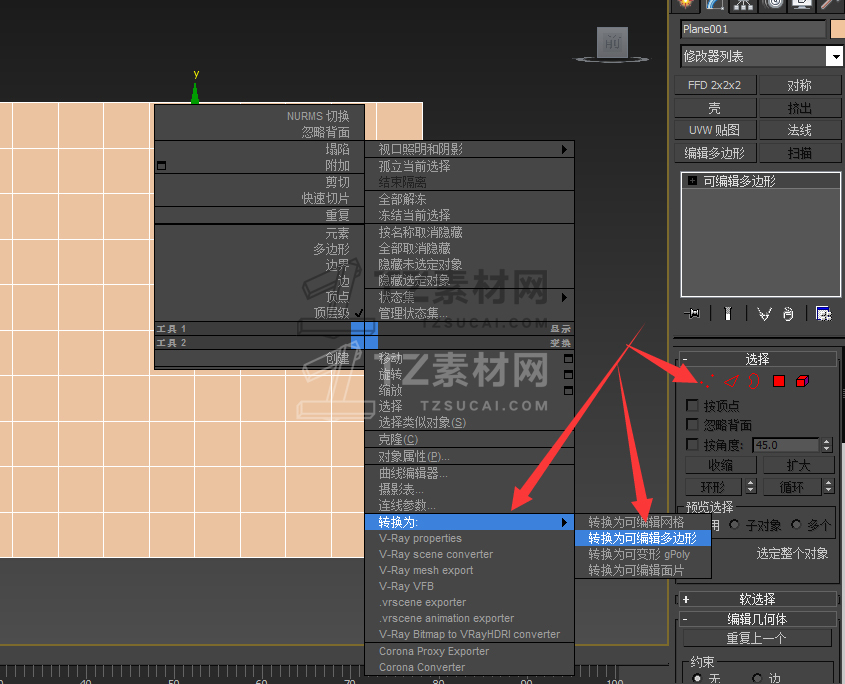Screen dimensions: 845x684
Task: Click 收缩 selection button
Action: (x=721, y=465)
